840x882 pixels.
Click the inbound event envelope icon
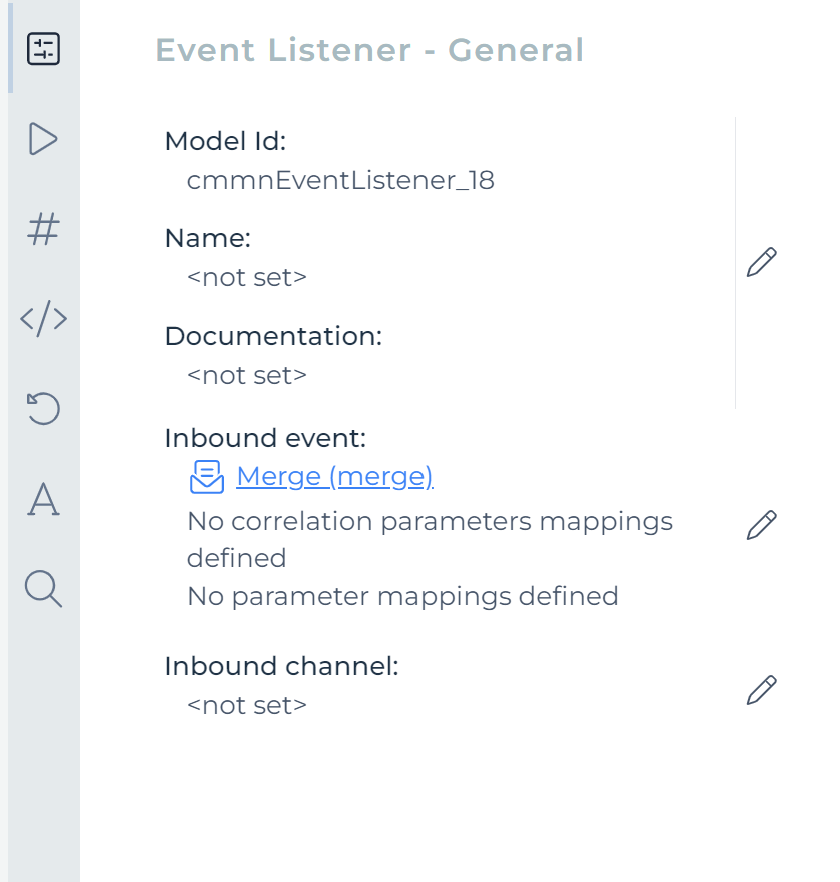click(x=205, y=478)
